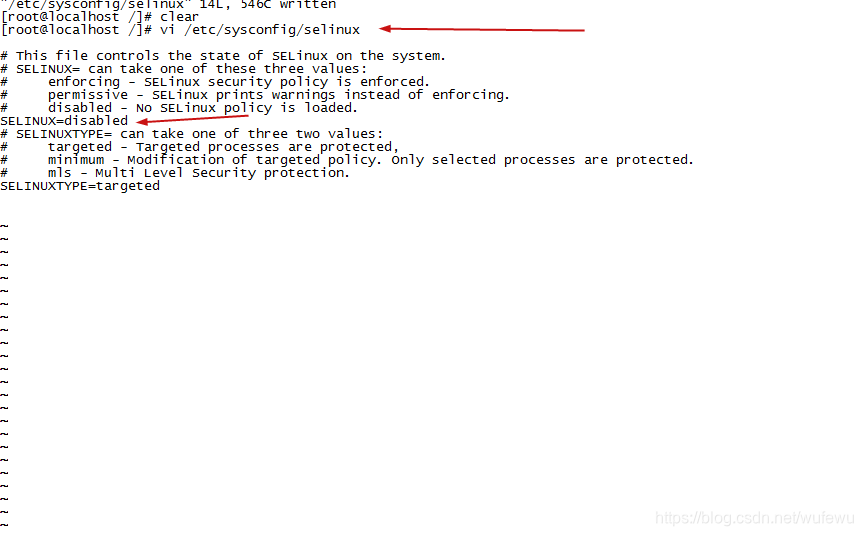Click the vi /etc/sysconfig/selinux command
Screen dimensions: 863x536
tap(260, 30)
